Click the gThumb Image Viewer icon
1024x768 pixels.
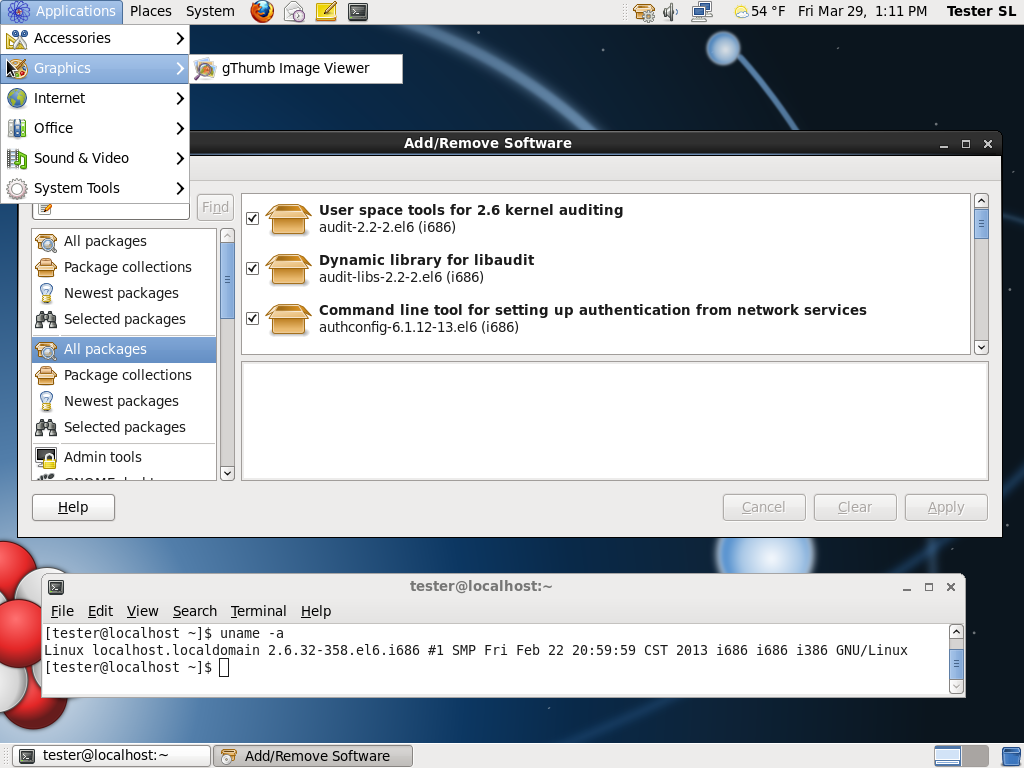pos(204,69)
